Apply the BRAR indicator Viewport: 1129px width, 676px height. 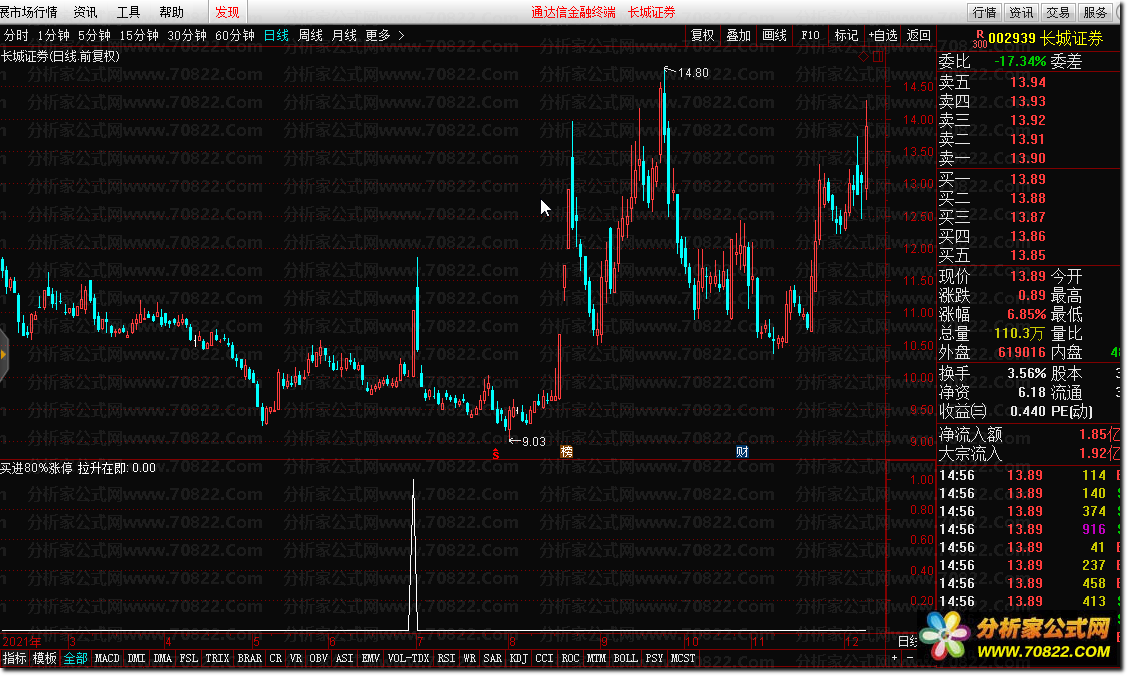pos(250,658)
